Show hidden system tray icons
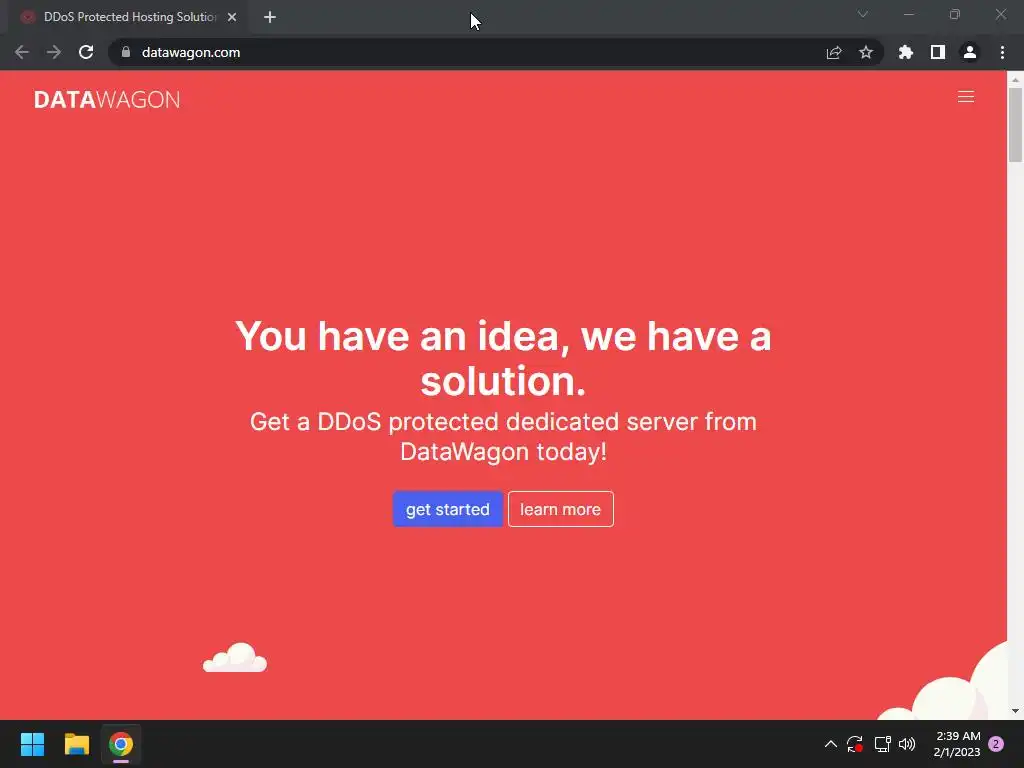This screenshot has height=768, width=1024. pos(830,744)
